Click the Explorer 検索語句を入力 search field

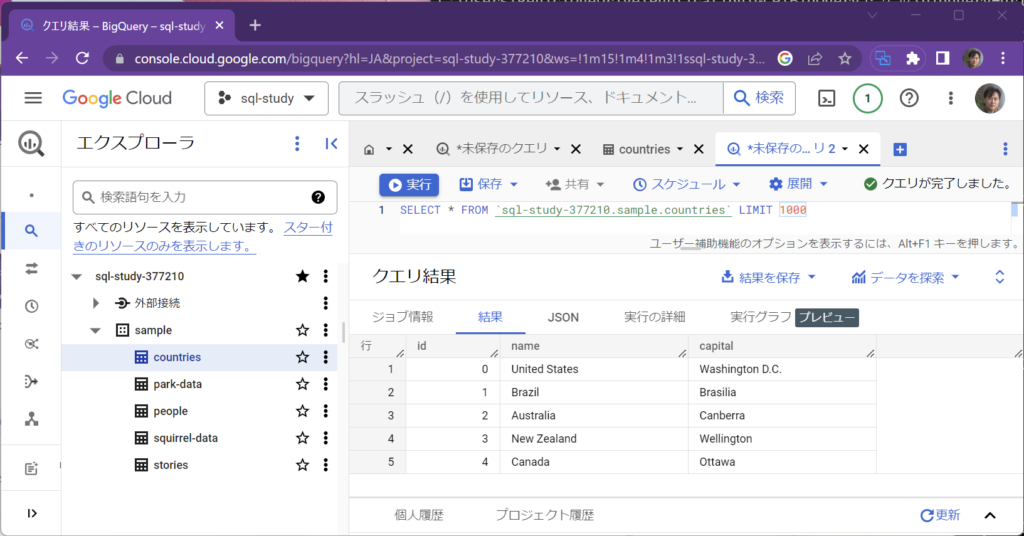[x=204, y=197]
